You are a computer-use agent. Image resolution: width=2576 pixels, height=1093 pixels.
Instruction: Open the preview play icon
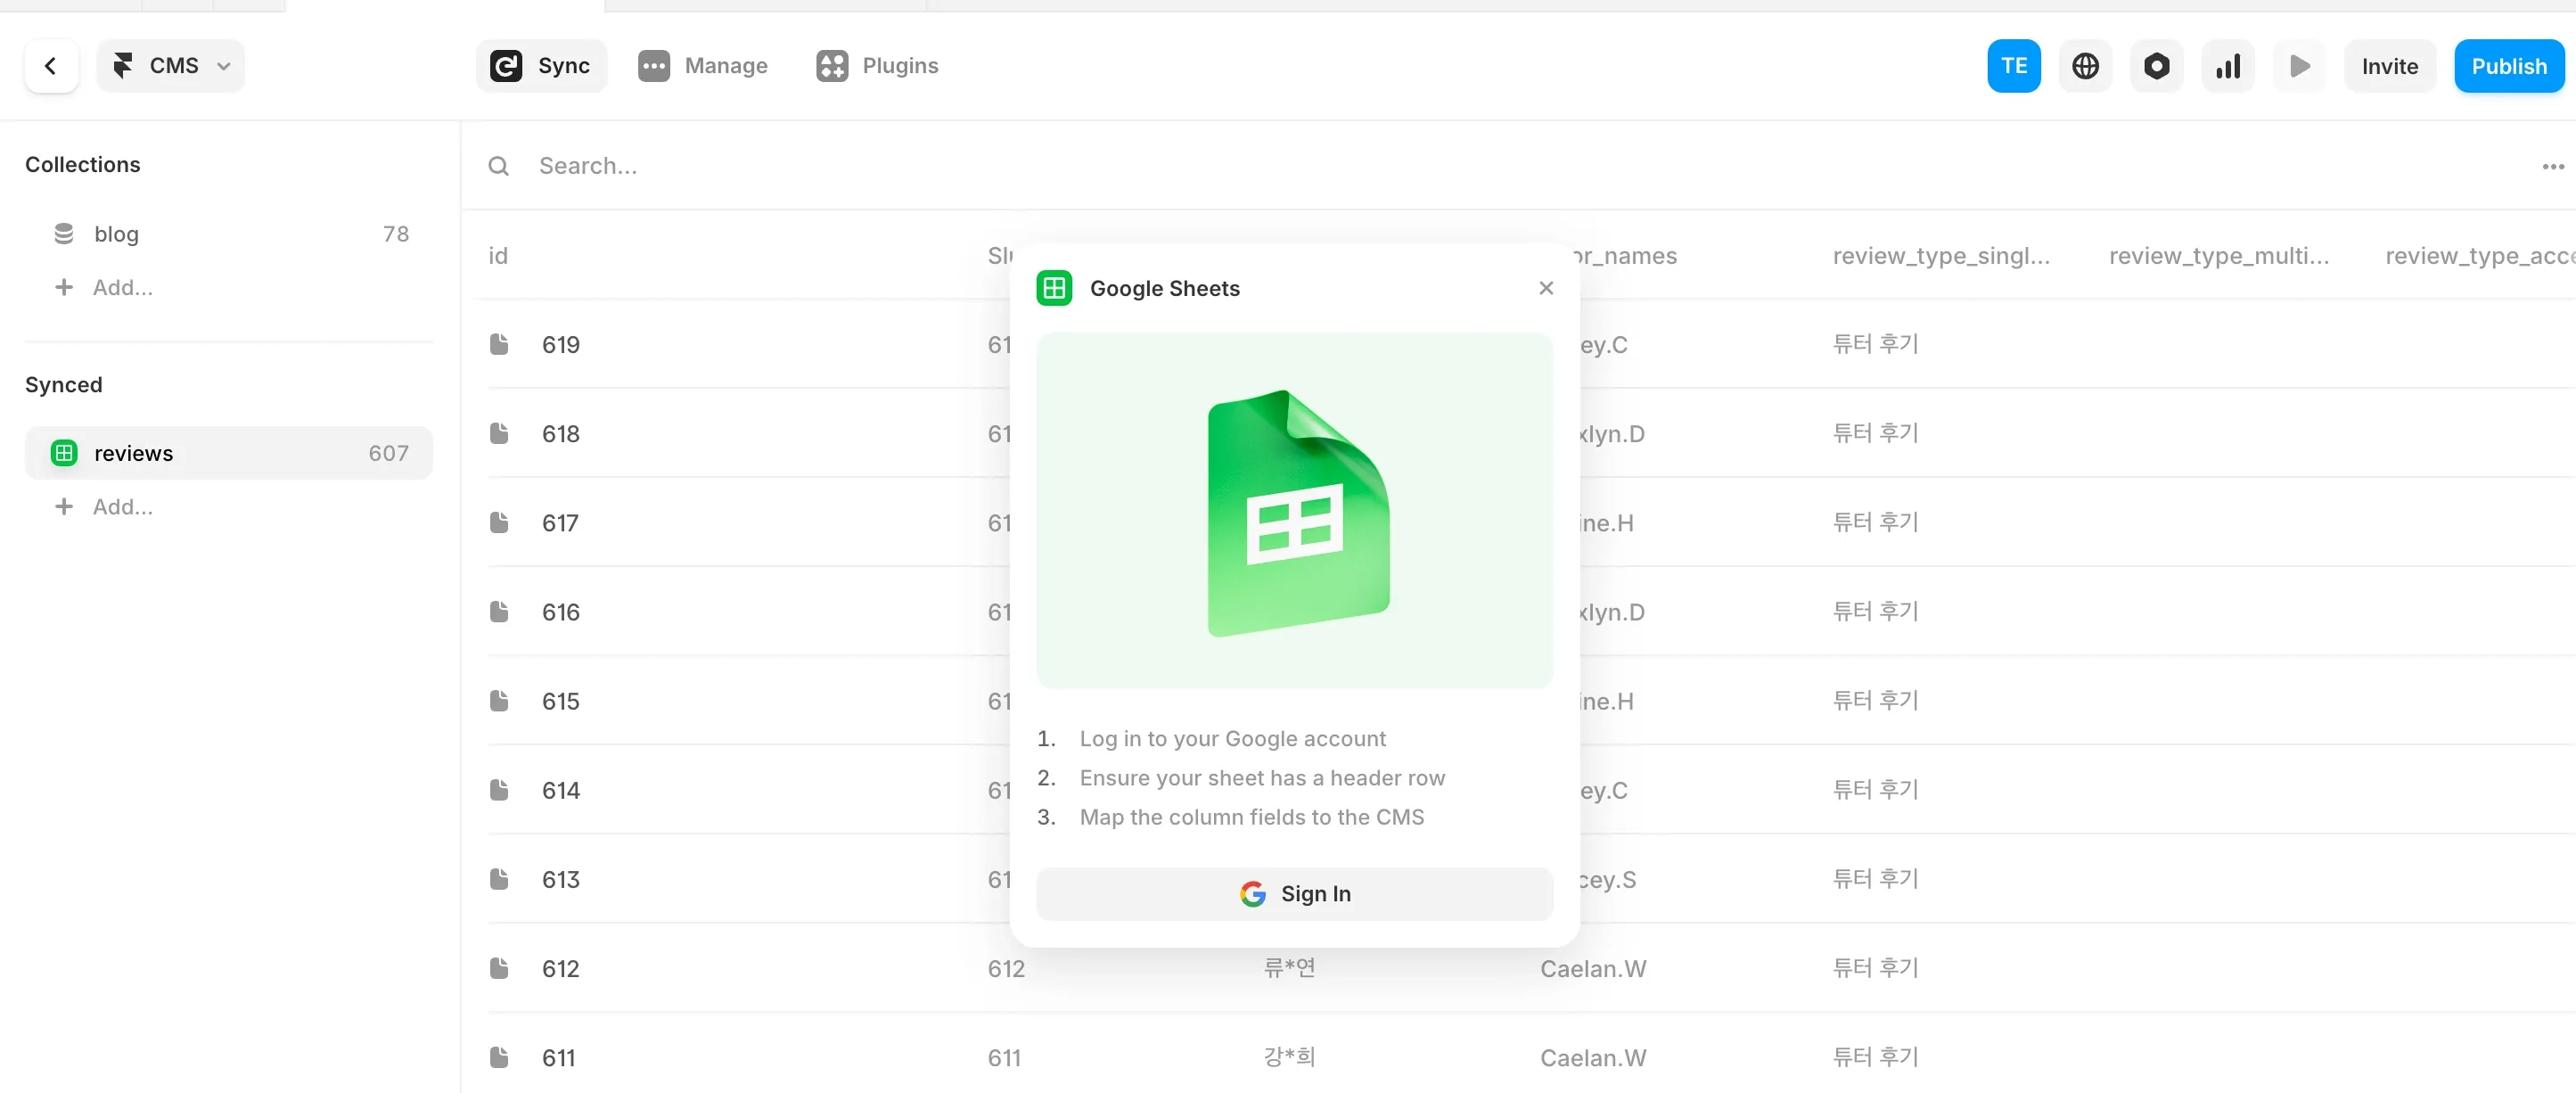pyautogui.click(x=2299, y=66)
